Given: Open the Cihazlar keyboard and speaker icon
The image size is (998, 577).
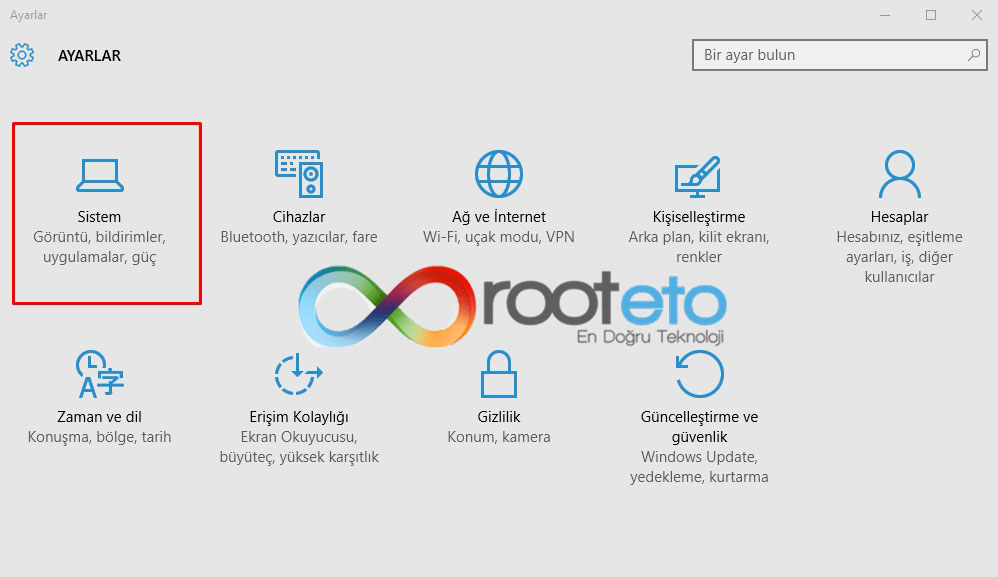Looking at the screenshot, I should pos(299,174).
